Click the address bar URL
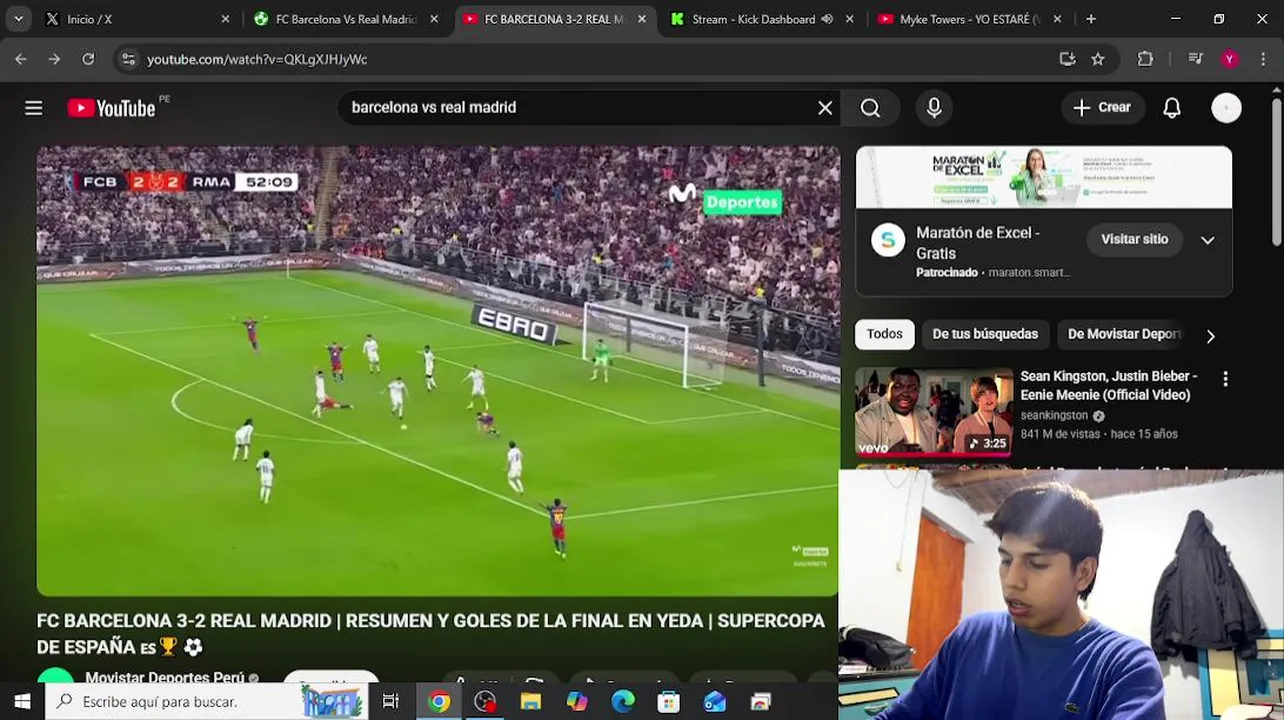1284x720 pixels. click(x=257, y=59)
